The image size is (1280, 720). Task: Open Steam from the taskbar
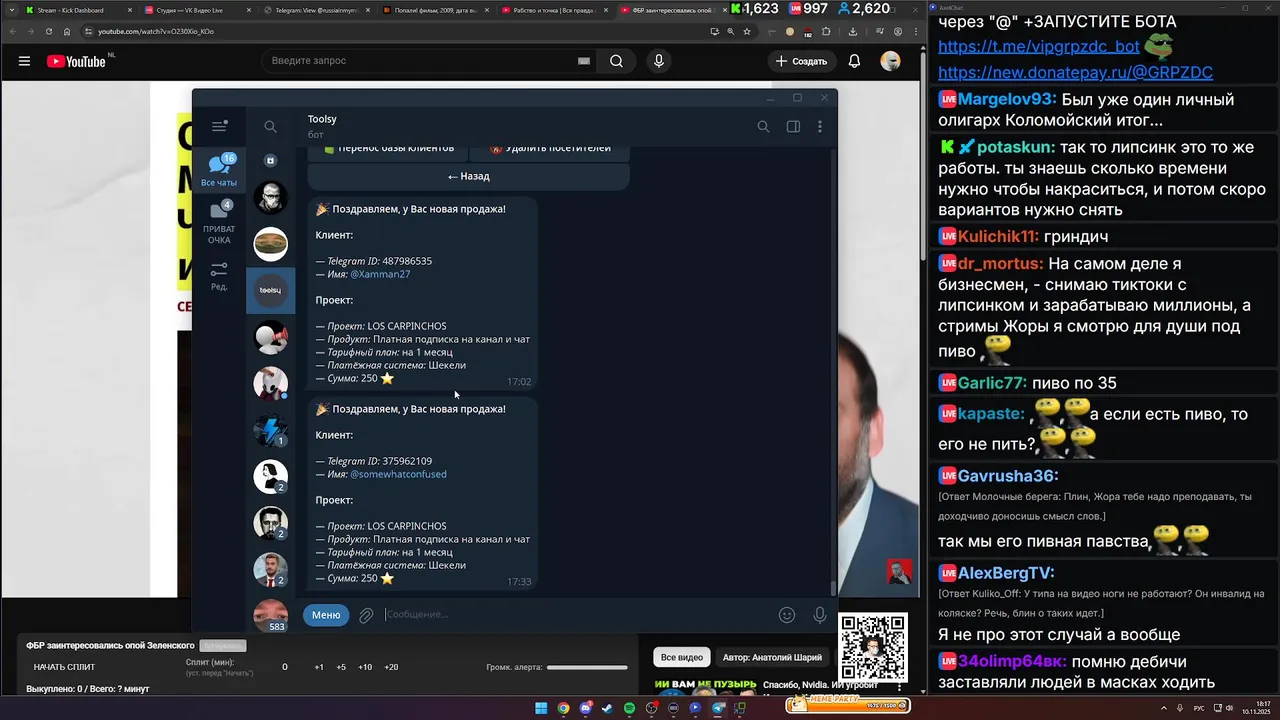click(x=607, y=708)
